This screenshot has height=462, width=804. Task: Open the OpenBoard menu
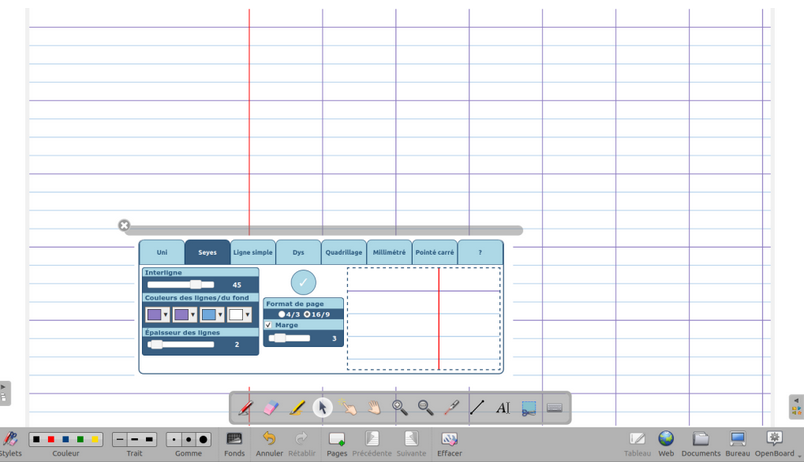[775, 444]
